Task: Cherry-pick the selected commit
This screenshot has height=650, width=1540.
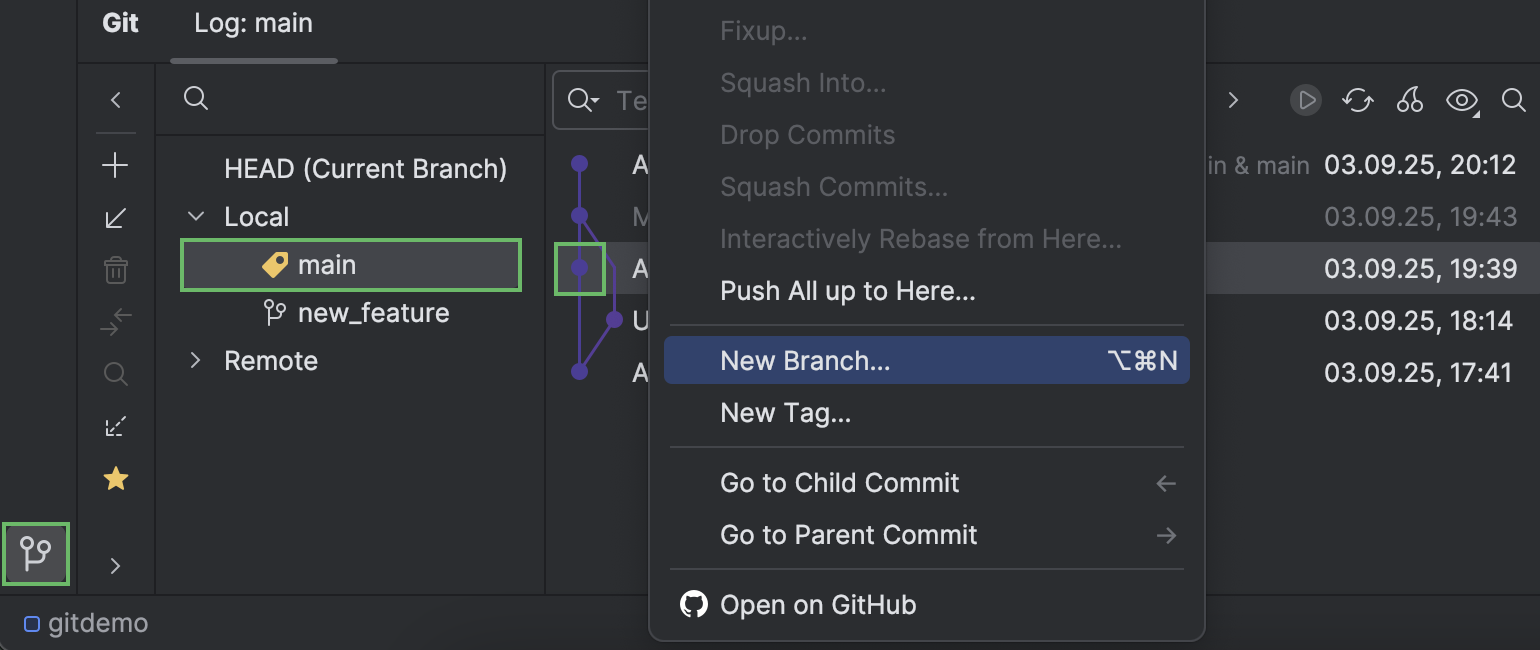Action: (x=1409, y=100)
